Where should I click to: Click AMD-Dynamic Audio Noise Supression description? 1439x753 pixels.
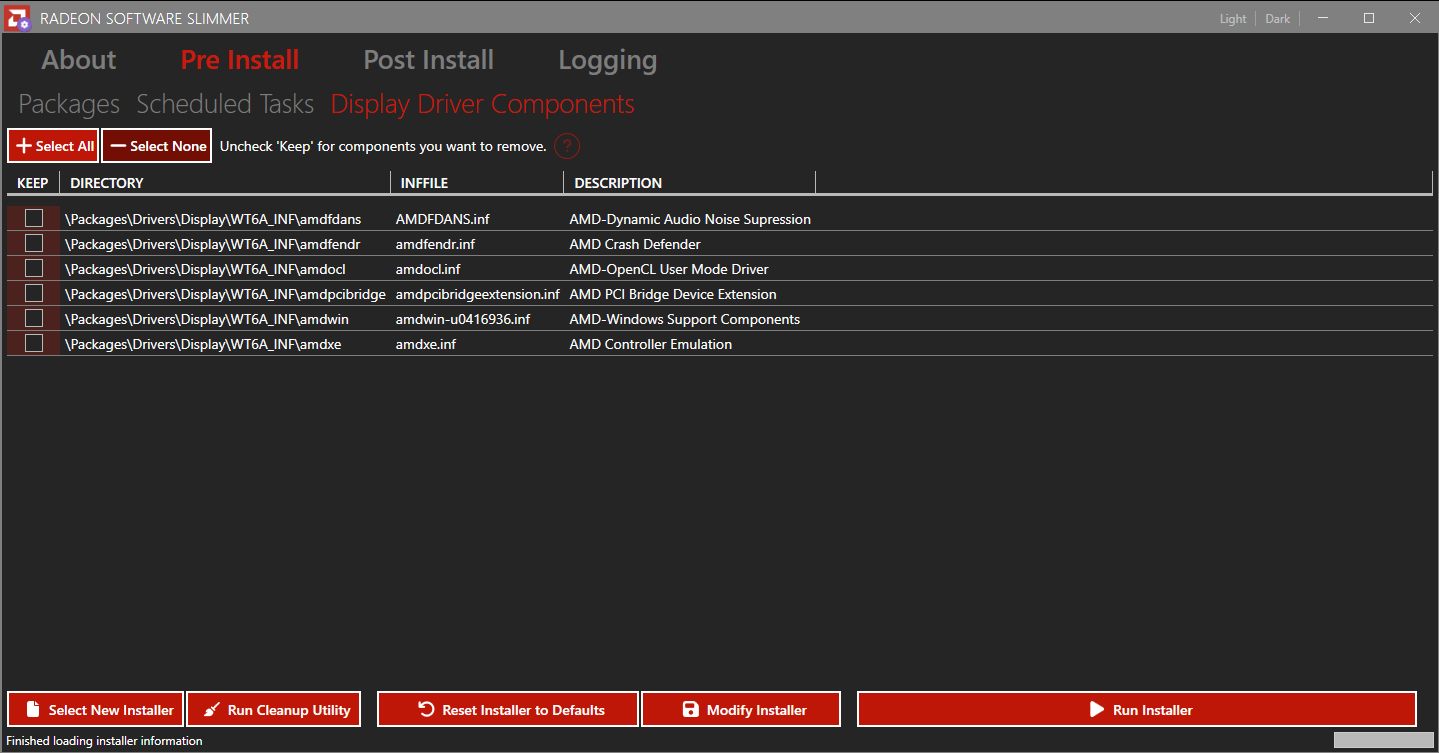tap(690, 219)
